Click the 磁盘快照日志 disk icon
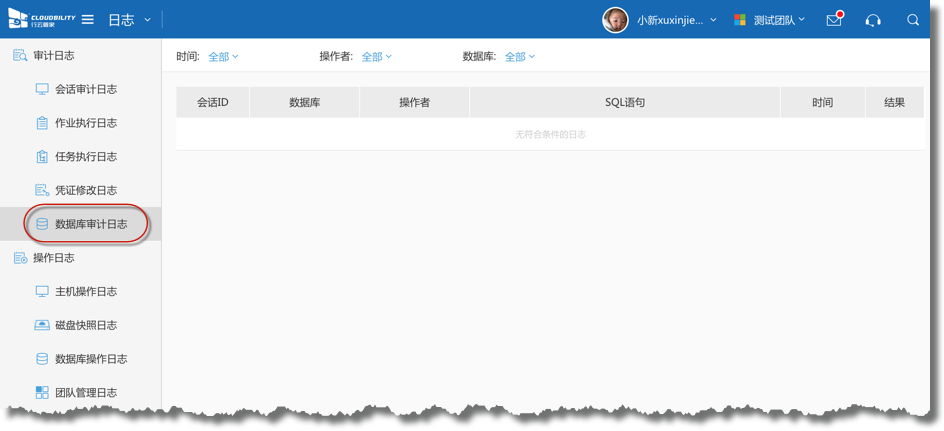Screen dimensions: 944x431 tap(42, 325)
